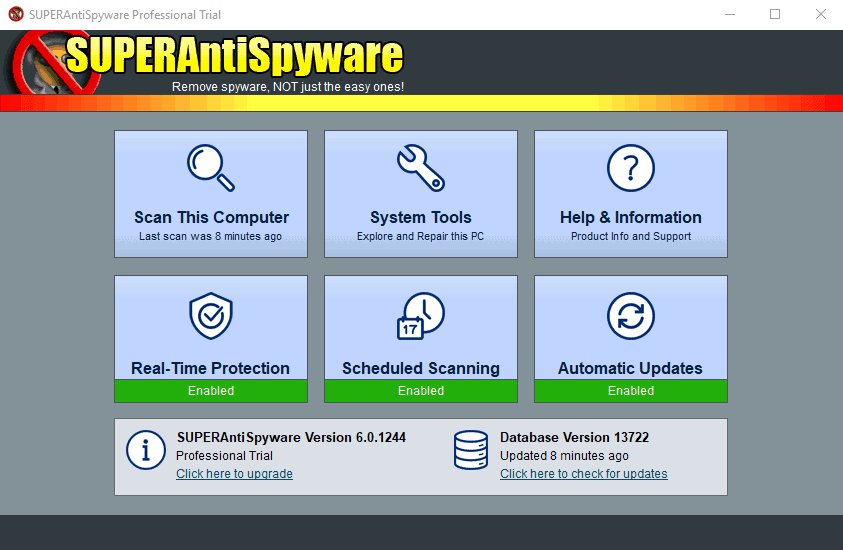
Task: Follow the Click here to upgrade link
Action: 234,474
